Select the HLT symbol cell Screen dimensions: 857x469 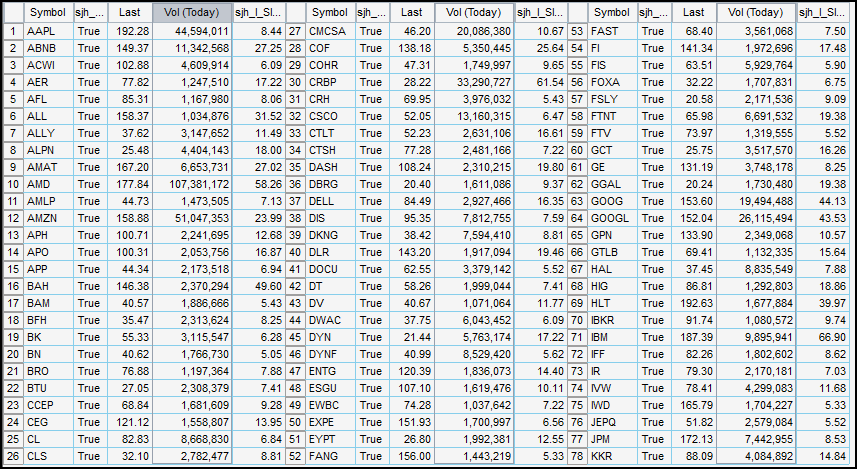pos(612,303)
